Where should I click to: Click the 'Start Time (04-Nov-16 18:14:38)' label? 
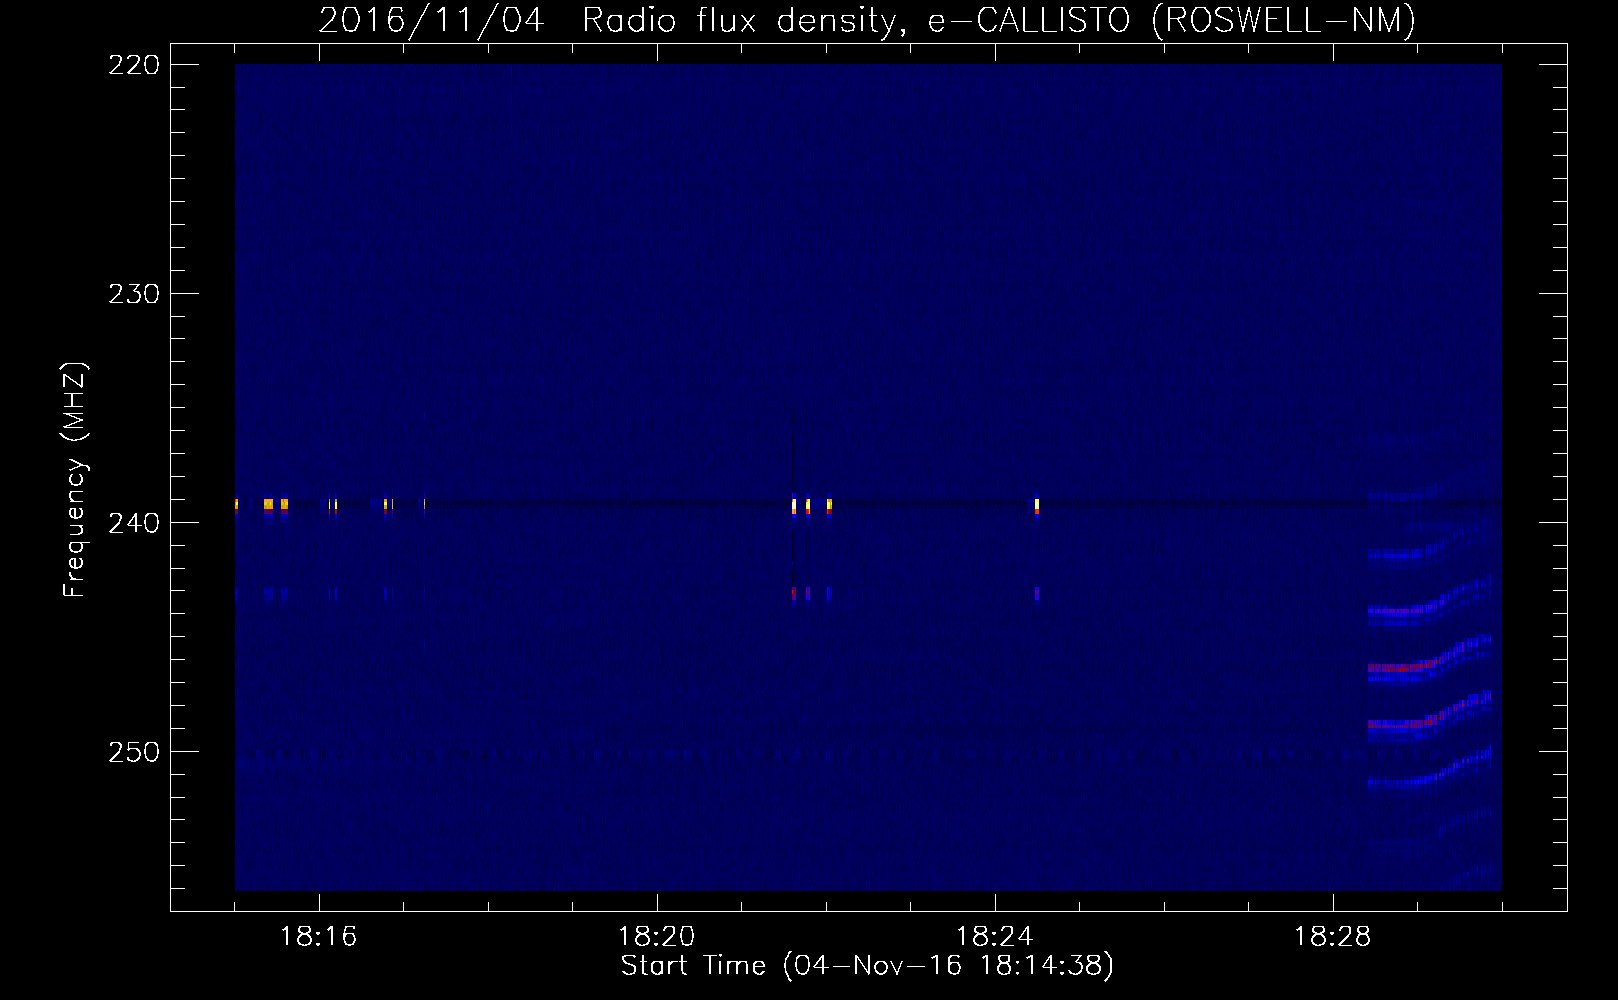[x=867, y=966]
